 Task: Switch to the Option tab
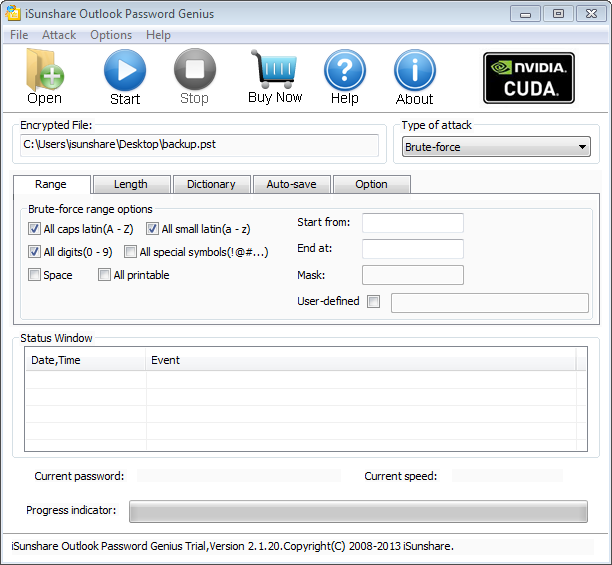372,184
